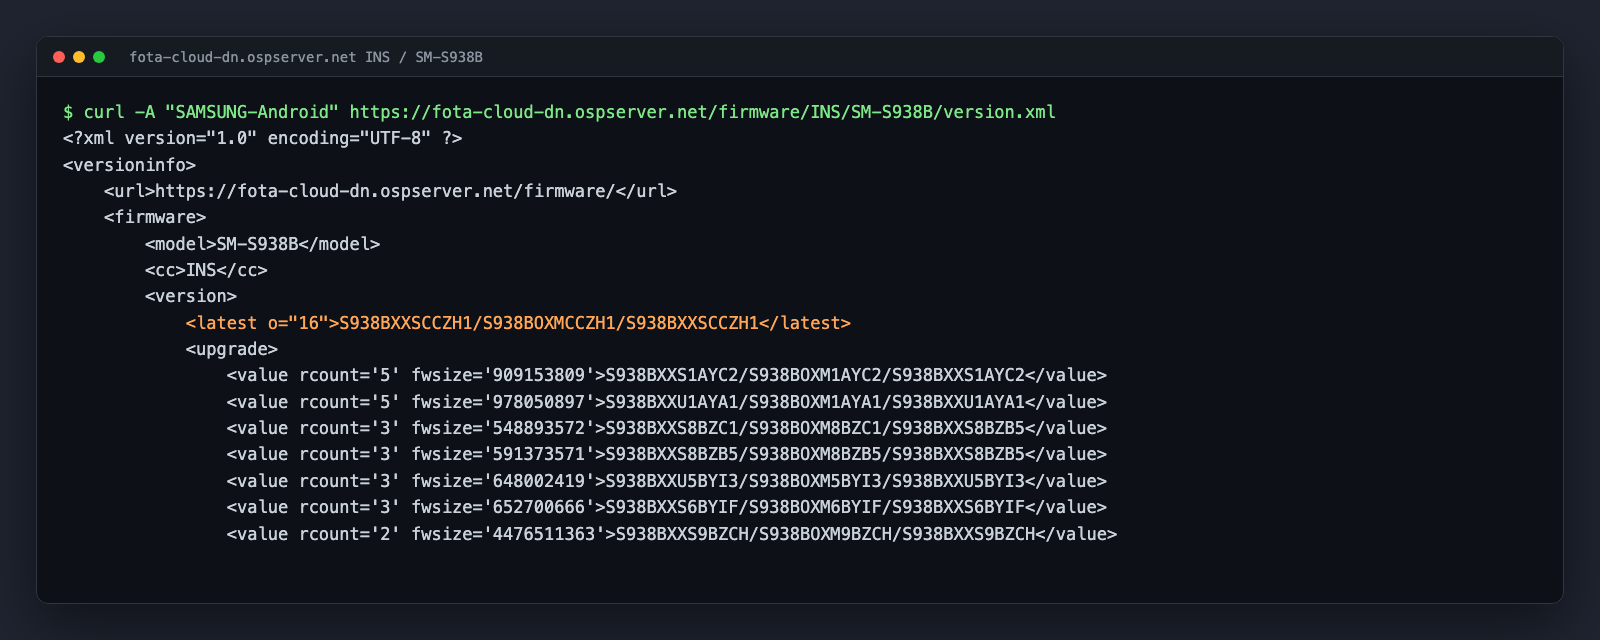1600x640 pixels.
Task: Click the xml version="1.0" declaration line
Action: click(262, 138)
